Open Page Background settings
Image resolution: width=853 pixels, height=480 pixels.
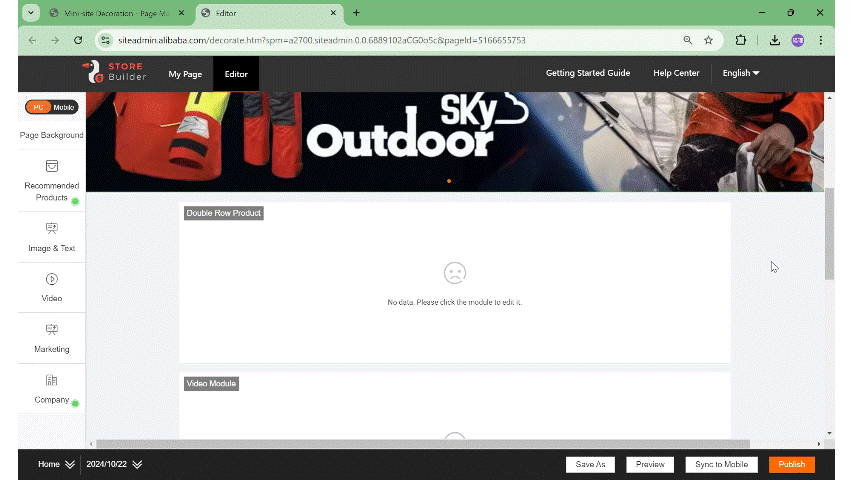click(x=52, y=135)
